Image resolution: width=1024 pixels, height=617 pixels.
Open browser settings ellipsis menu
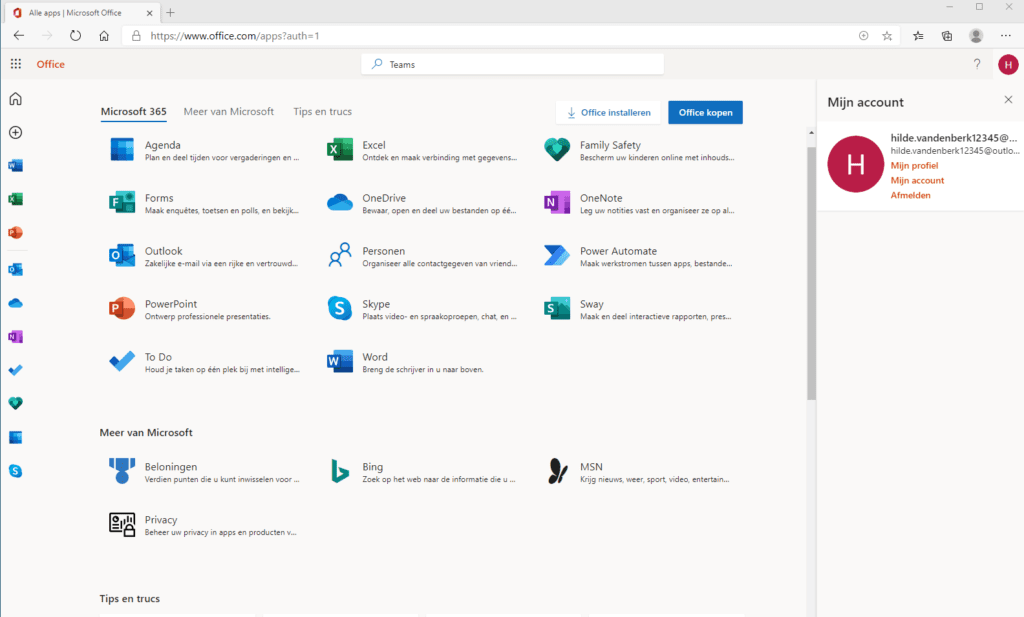1006,36
